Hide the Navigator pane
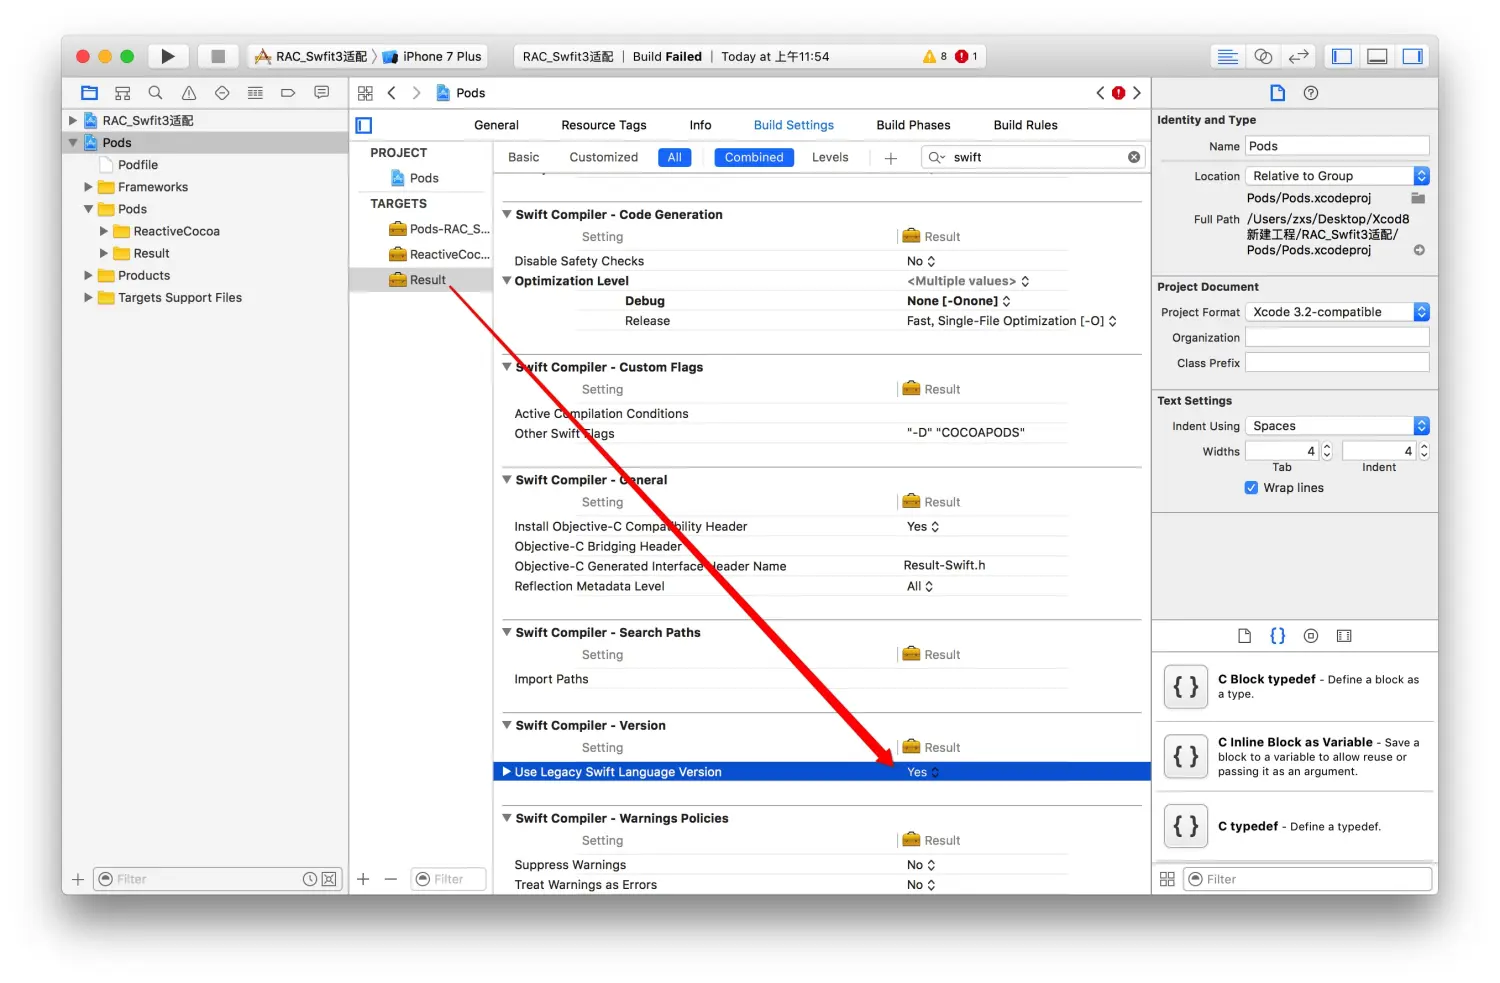Viewport: 1500px width, 983px height. pos(1342,56)
